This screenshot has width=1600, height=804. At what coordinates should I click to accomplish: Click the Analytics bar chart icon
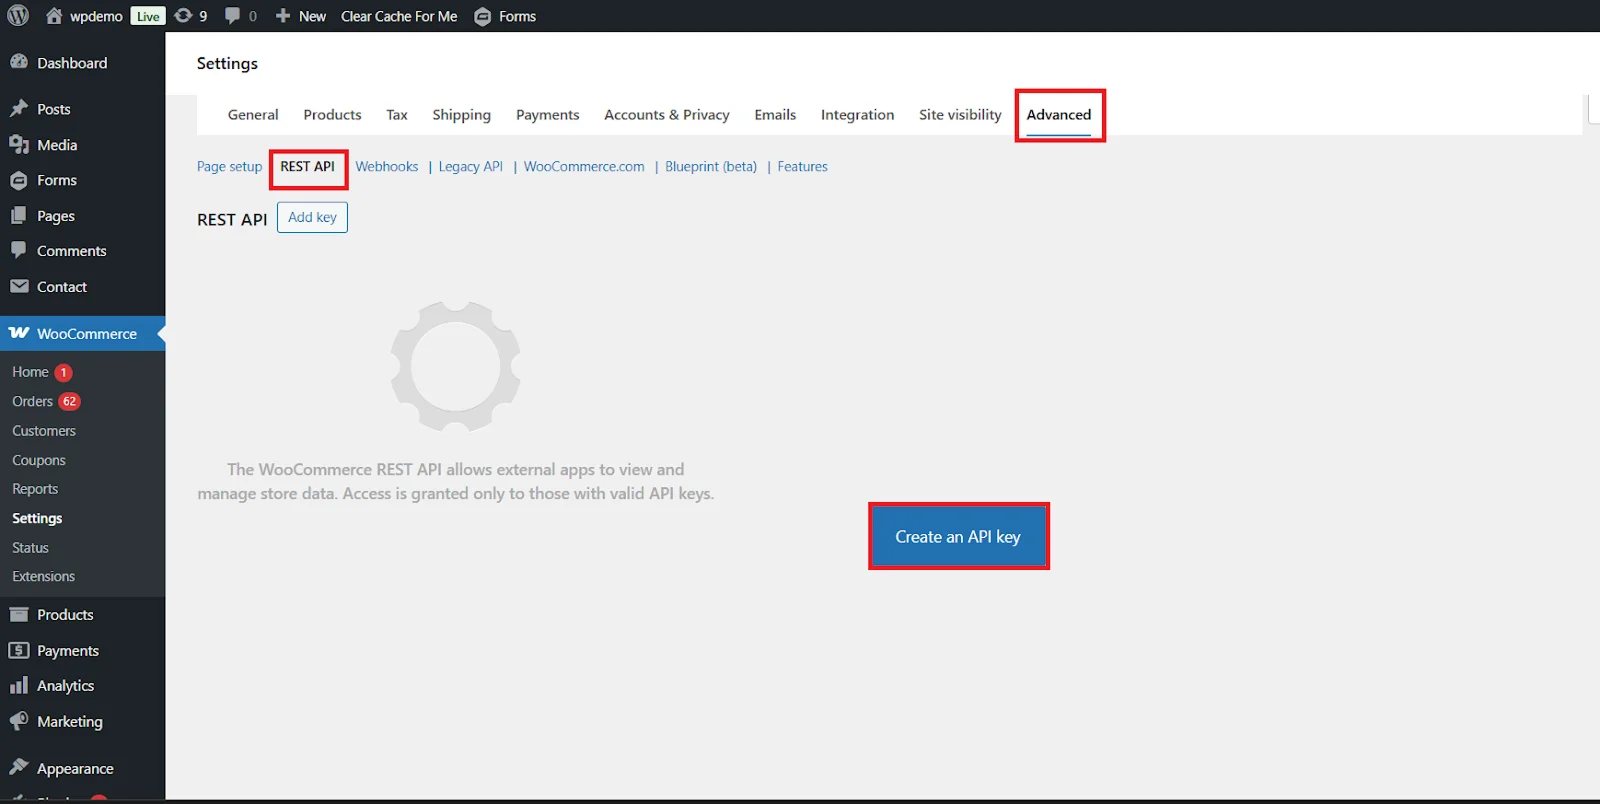(19, 685)
